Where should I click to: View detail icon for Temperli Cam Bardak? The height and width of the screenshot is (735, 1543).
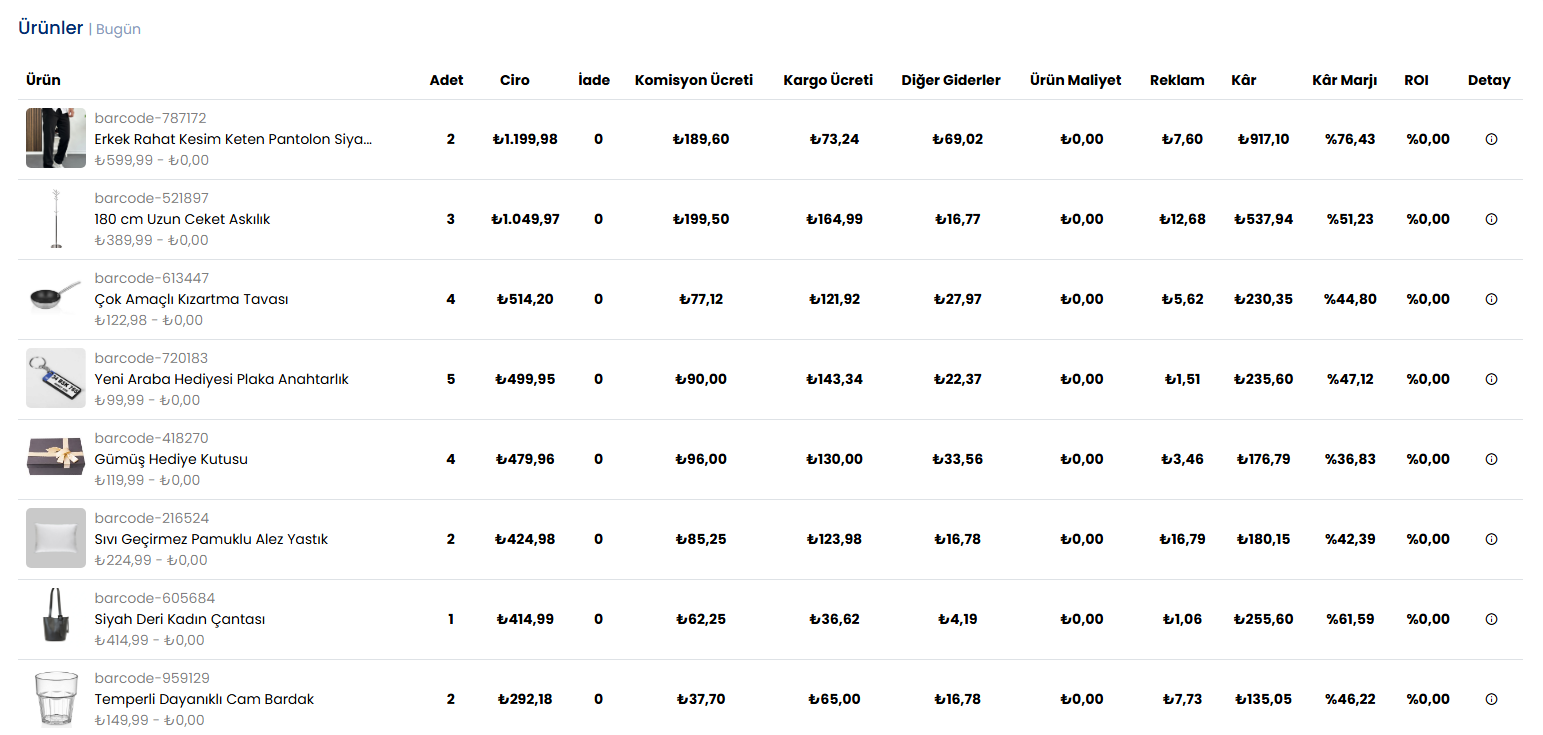(x=1491, y=699)
